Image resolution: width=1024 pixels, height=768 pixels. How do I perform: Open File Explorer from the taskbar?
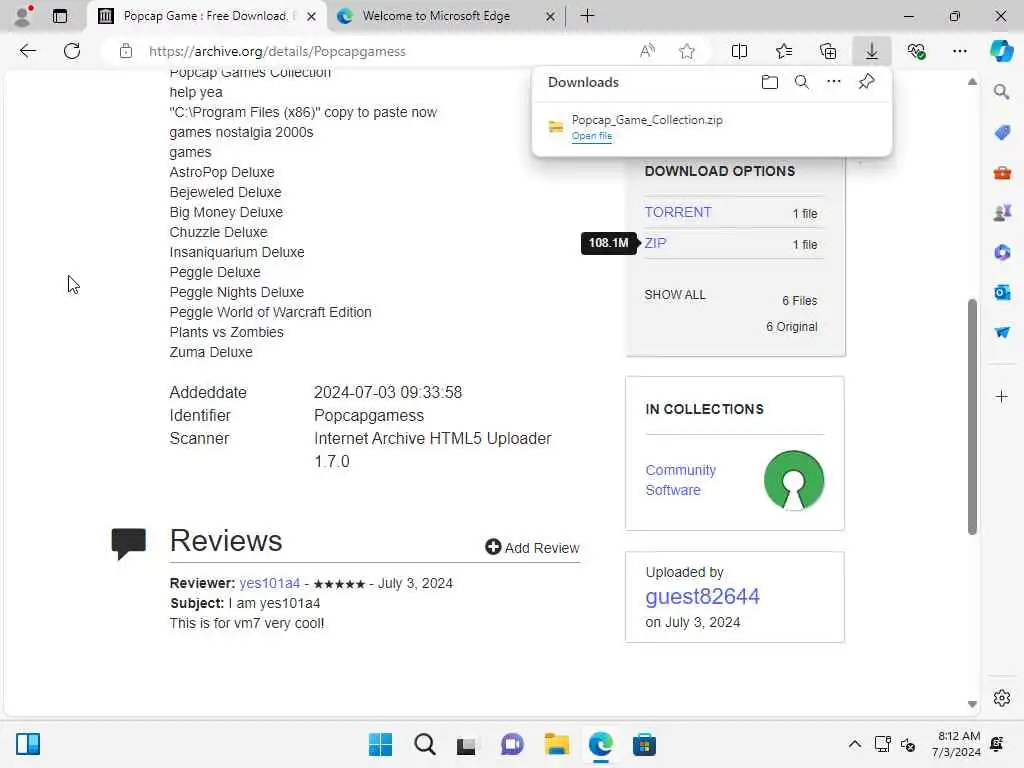pyautogui.click(x=556, y=744)
